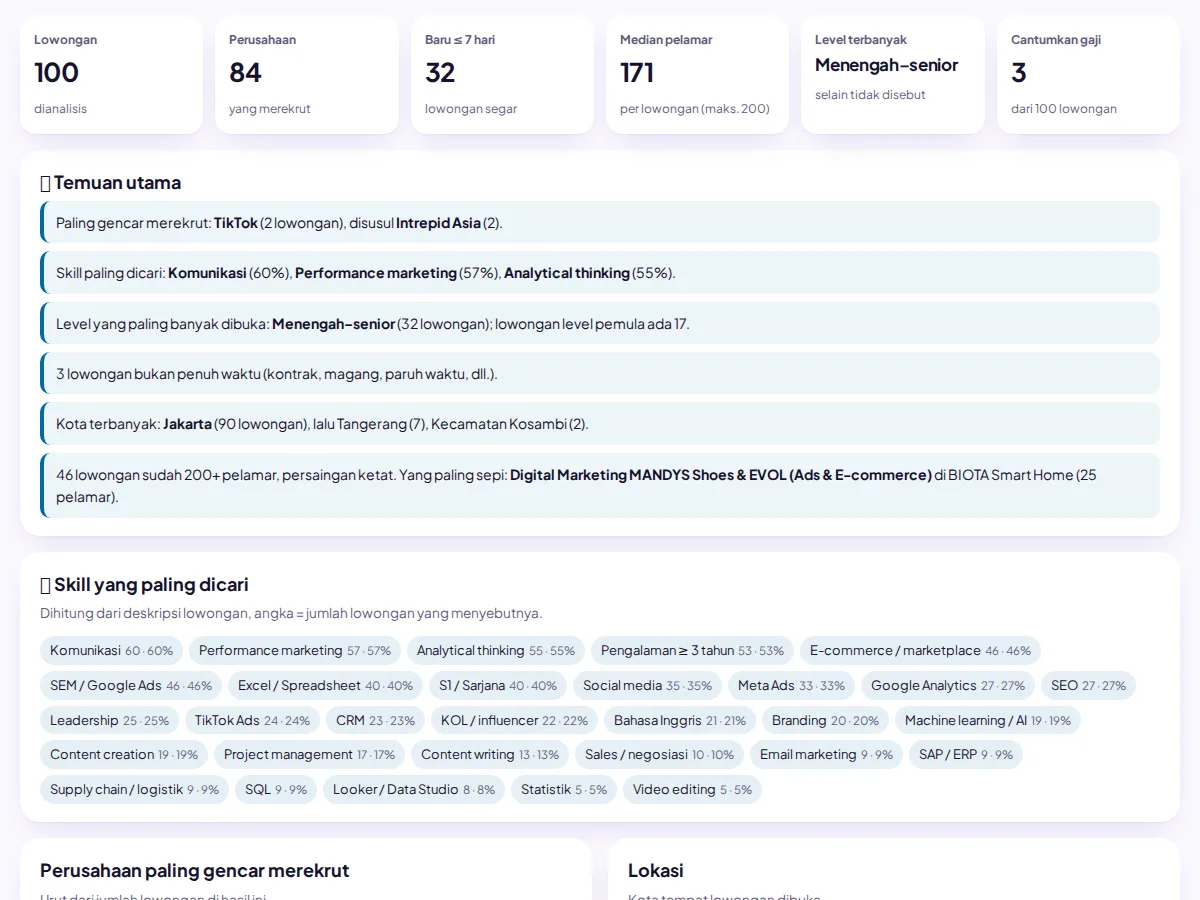The image size is (1200, 900).
Task: Select the 'Social media' skill chip
Action: pyautogui.click(x=648, y=686)
